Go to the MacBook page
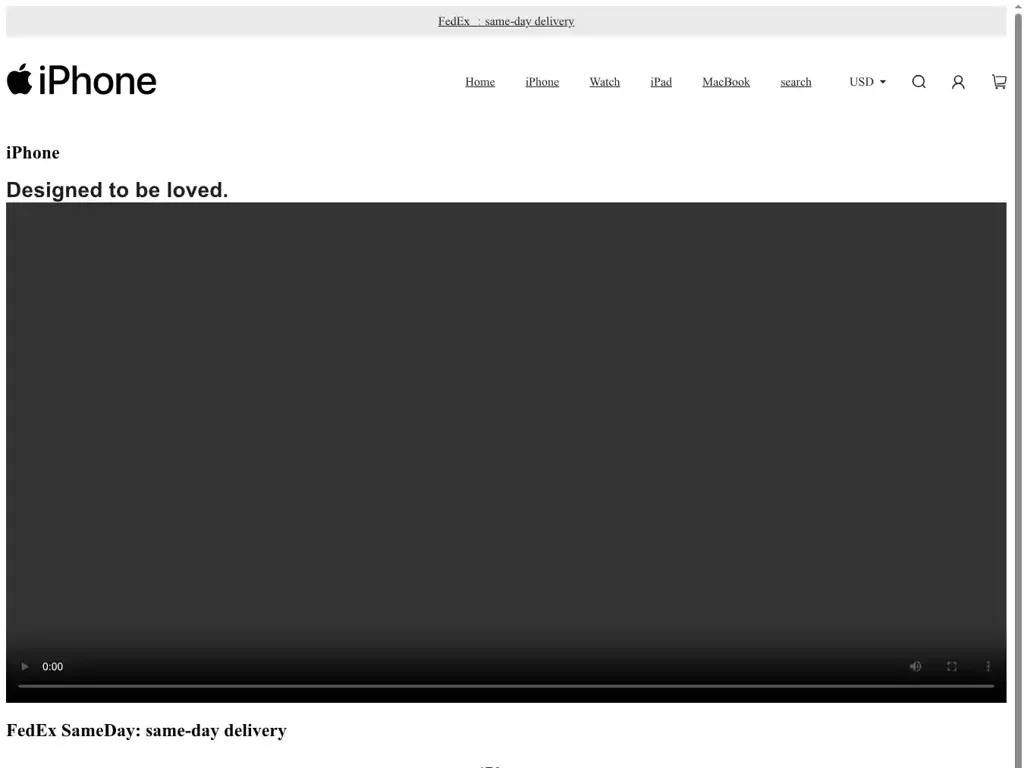This screenshot has width=1024, height=768. click(726, 82)
